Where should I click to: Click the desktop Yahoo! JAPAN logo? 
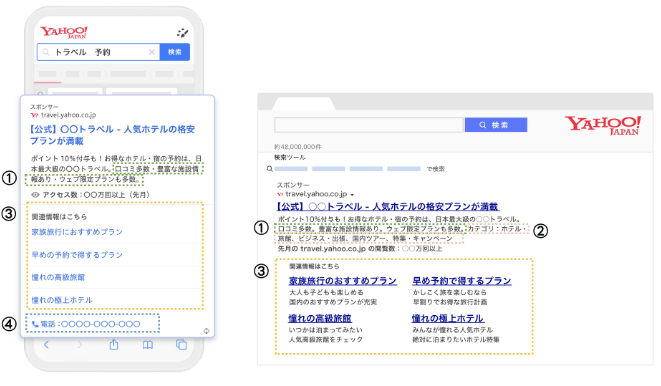tap(603, 125)
